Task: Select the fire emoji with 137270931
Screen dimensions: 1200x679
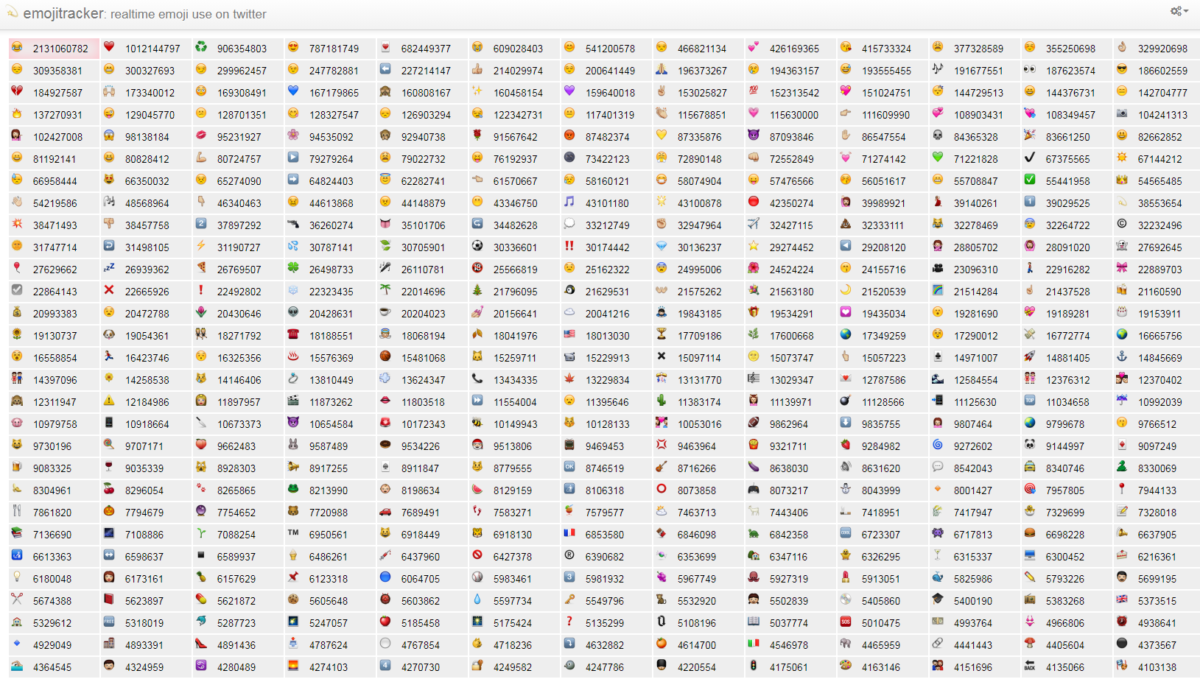Action: (x=17, y=114)
